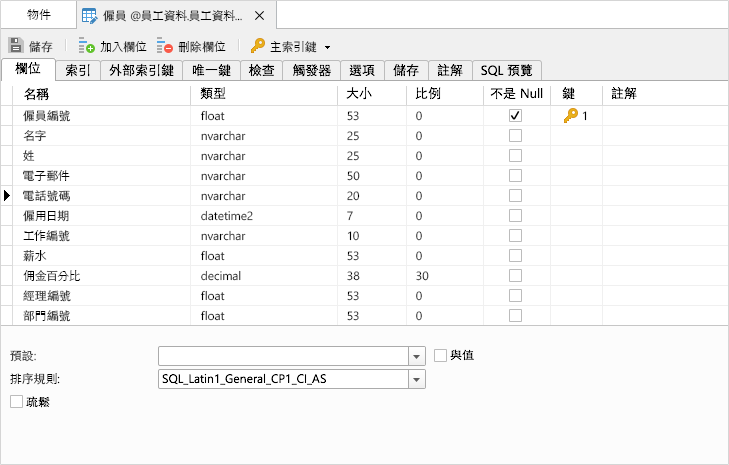Switch to the 物件 tab
Viewport: 729px width, 465px height.
tap(39, 16)
